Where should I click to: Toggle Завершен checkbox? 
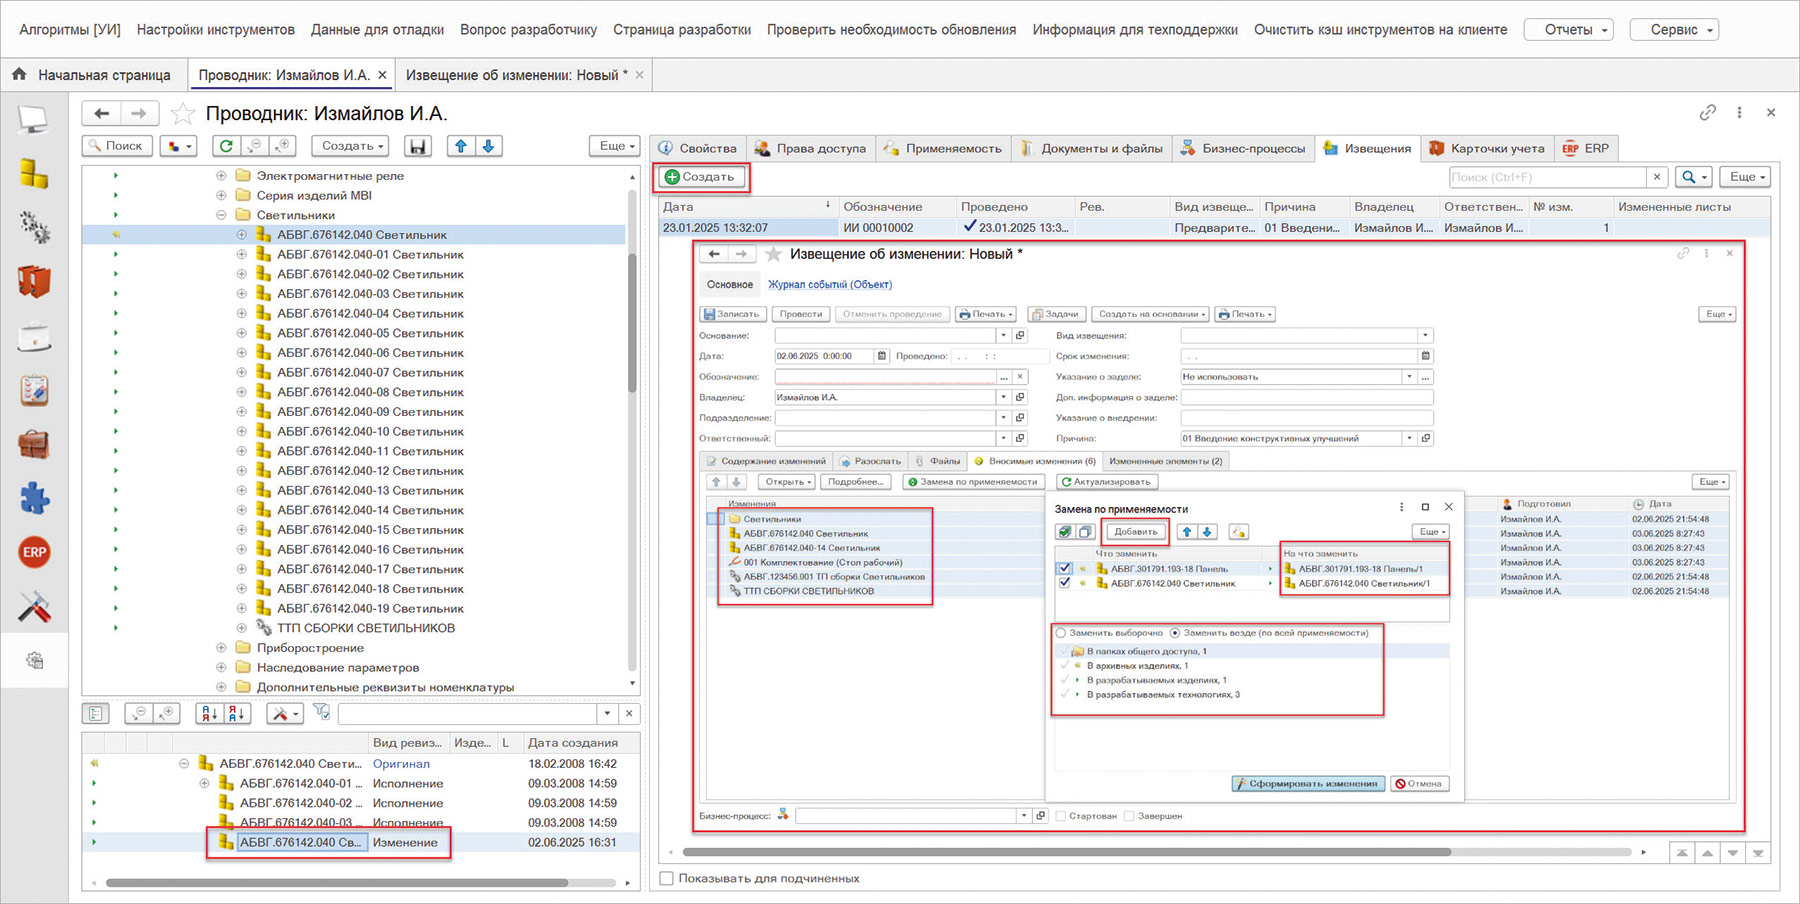point(1128,816)
